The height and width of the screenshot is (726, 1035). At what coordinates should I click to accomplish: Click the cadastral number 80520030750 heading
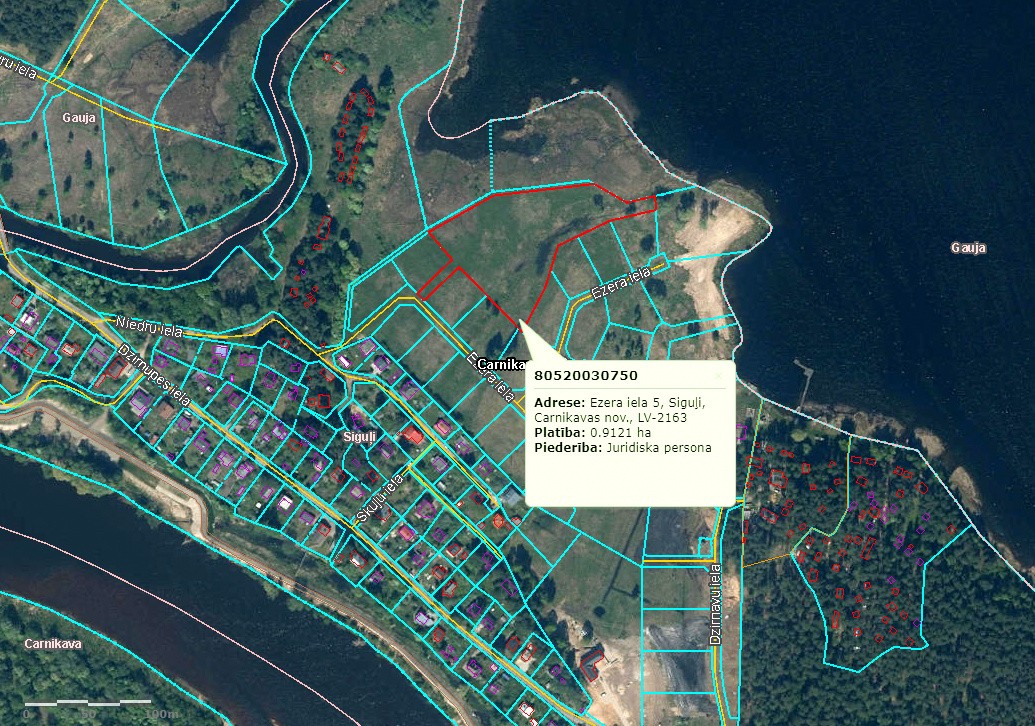pyautogui.click(x=586, y=375)
